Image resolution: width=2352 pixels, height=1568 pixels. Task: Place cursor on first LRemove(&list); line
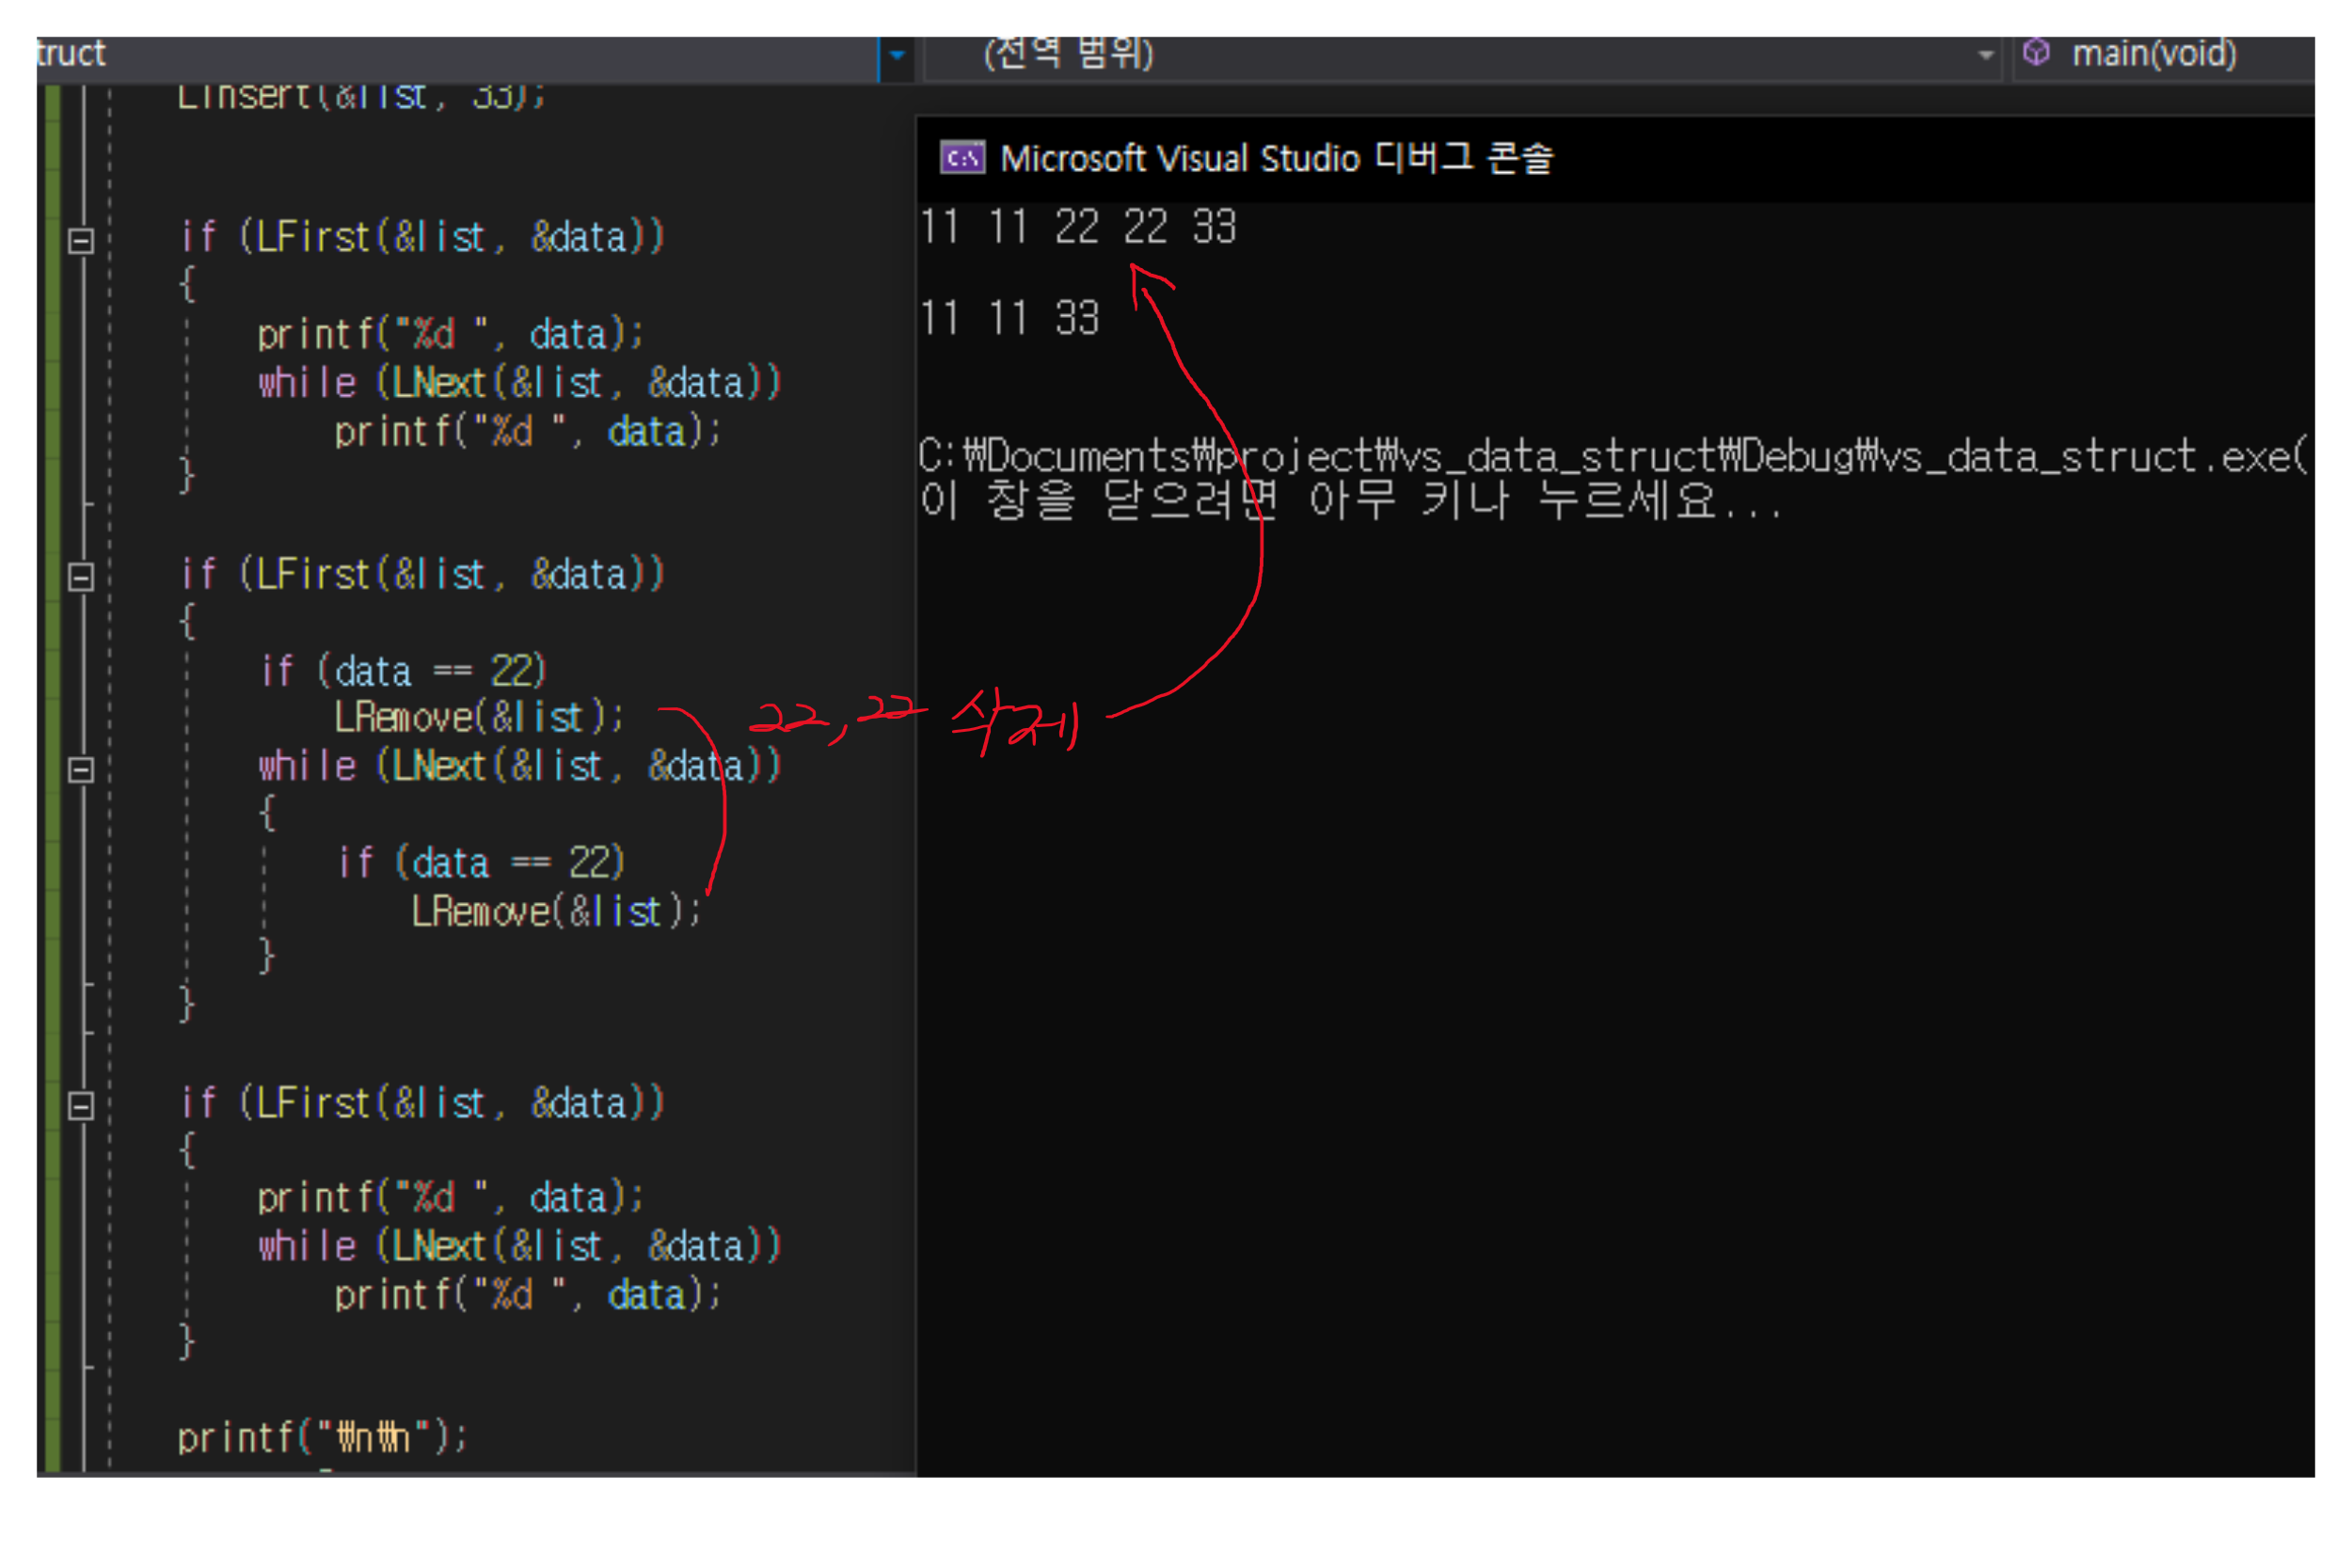tap(478, 717)
